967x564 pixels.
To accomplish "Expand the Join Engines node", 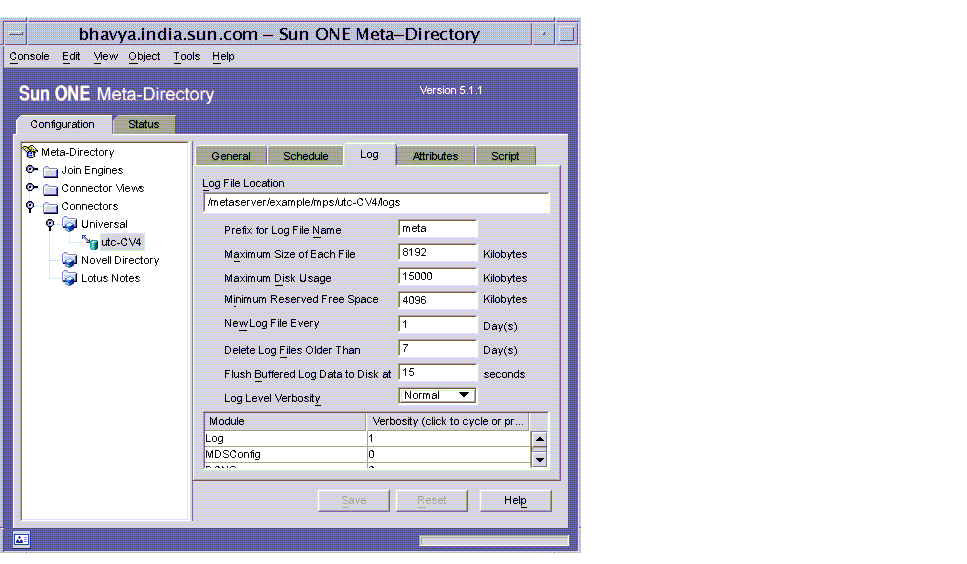I will click(31, 170).
